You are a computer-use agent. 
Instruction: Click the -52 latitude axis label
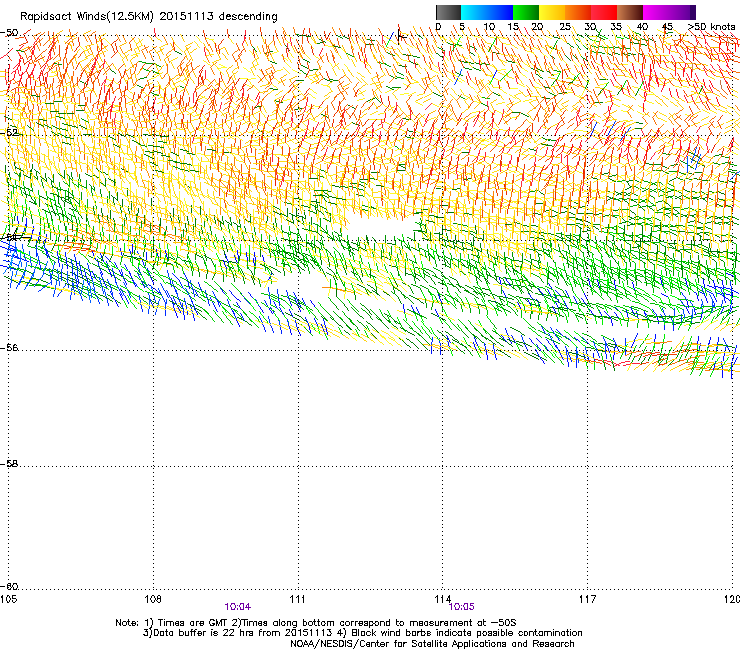pyautogui.click(x=9, y=133)
